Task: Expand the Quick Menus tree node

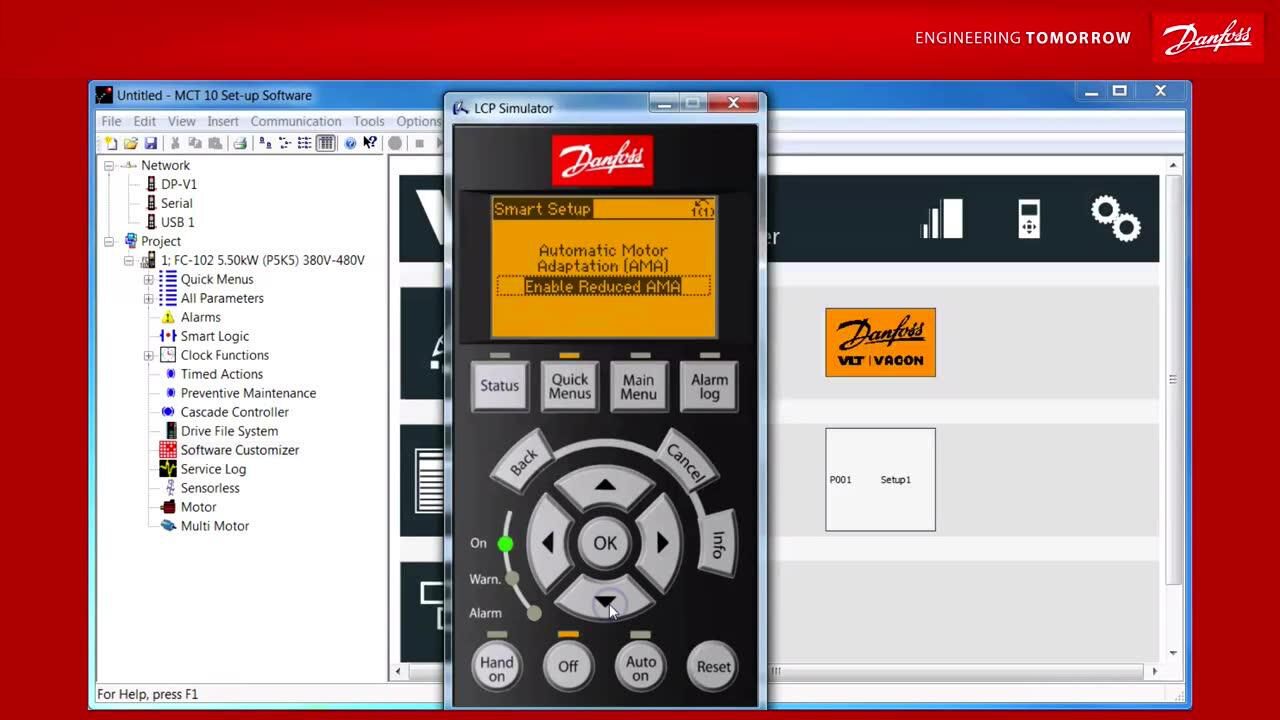Action: (x=148, y=280)
